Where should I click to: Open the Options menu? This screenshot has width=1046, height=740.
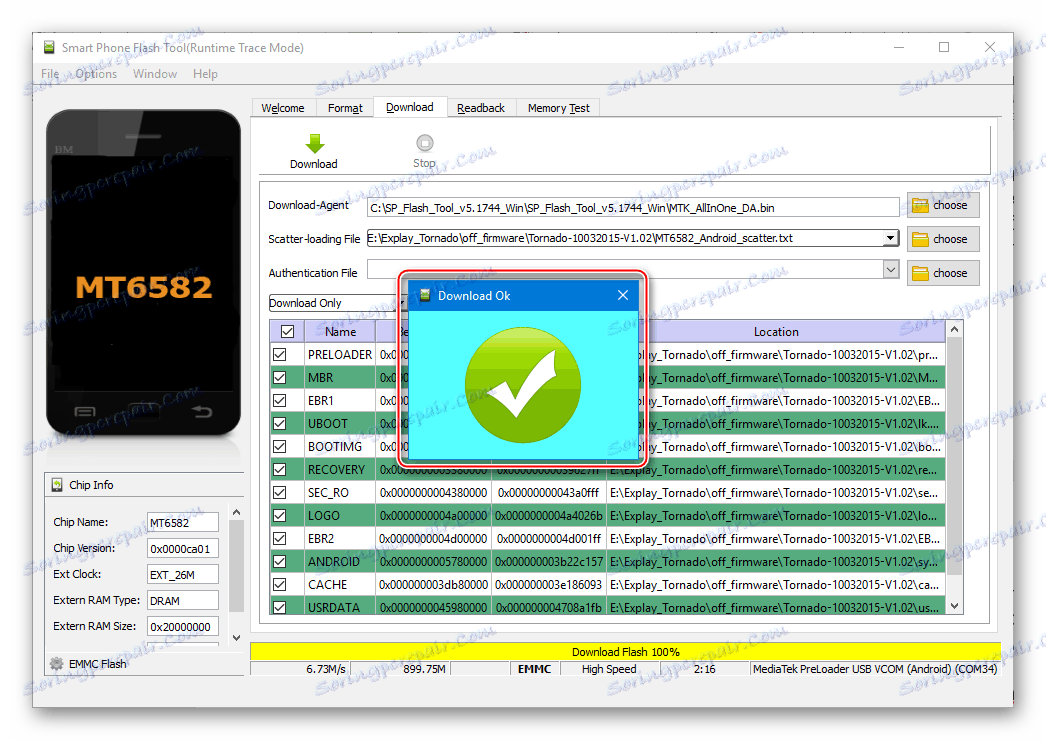(96, 74)
